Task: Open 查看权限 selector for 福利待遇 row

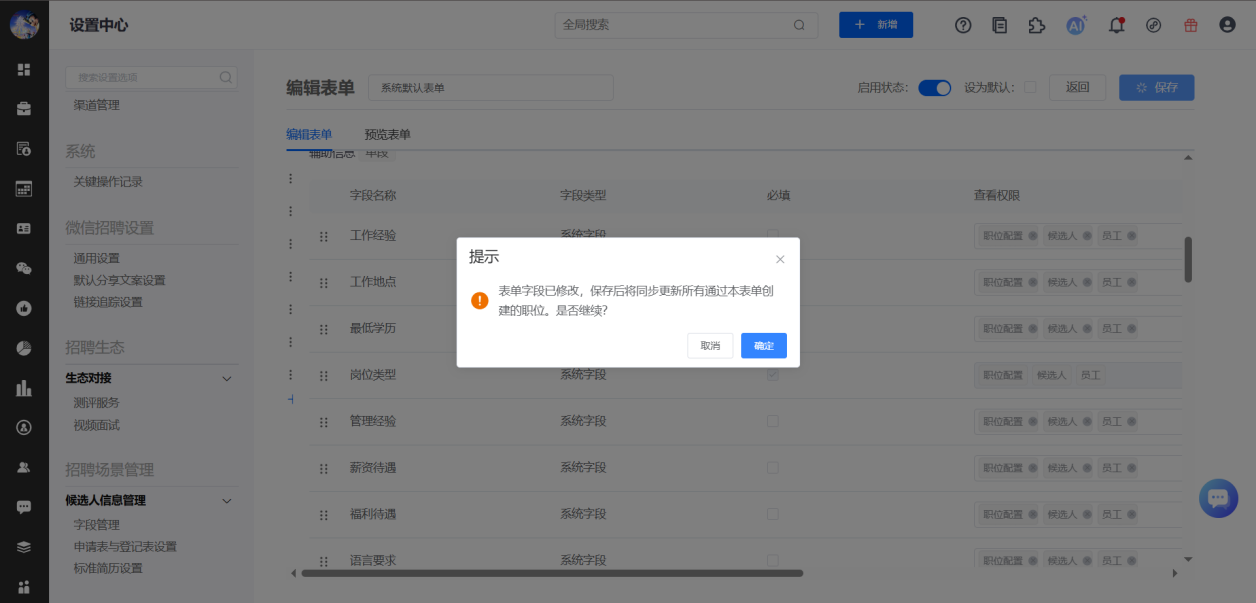Action: point(1078,513)
